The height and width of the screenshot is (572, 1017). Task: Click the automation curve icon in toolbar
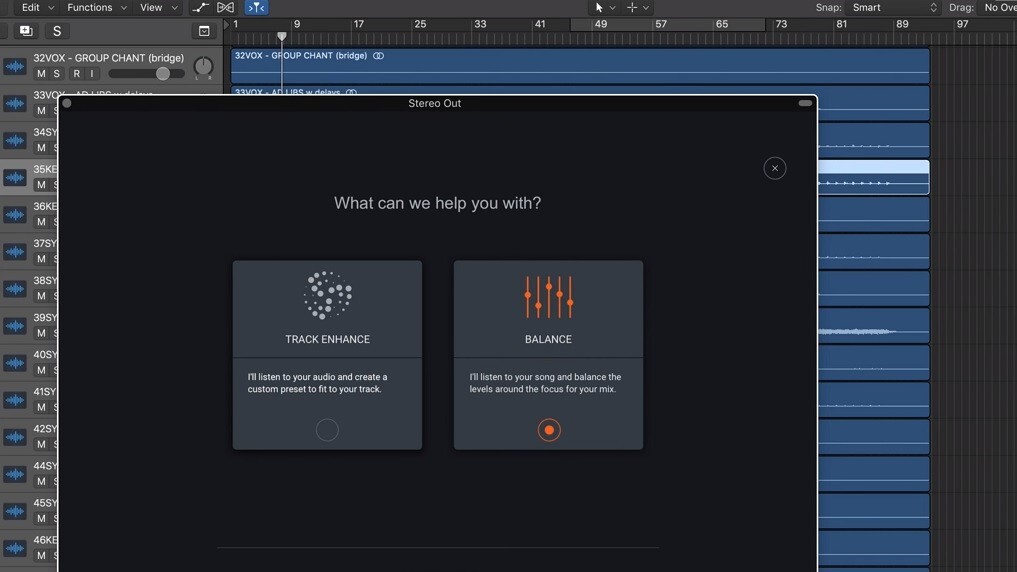coord(201,7)
